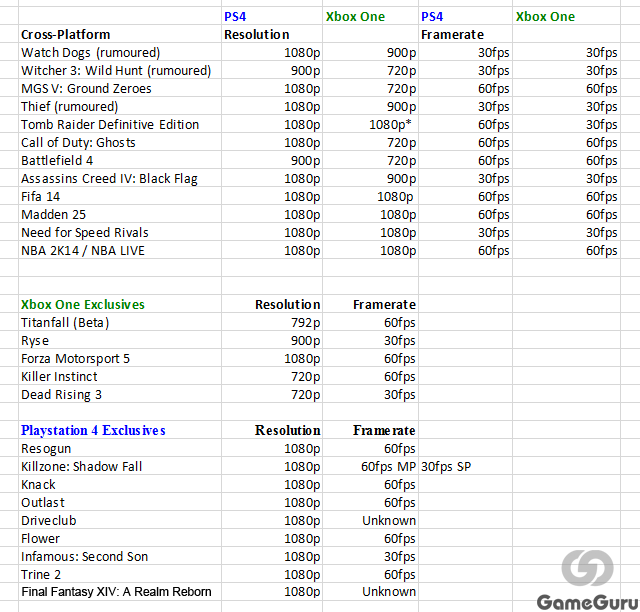Click the Killer Instinct cell
The width and height of the screenshot is (640, 612).
[x=120, y=376]
